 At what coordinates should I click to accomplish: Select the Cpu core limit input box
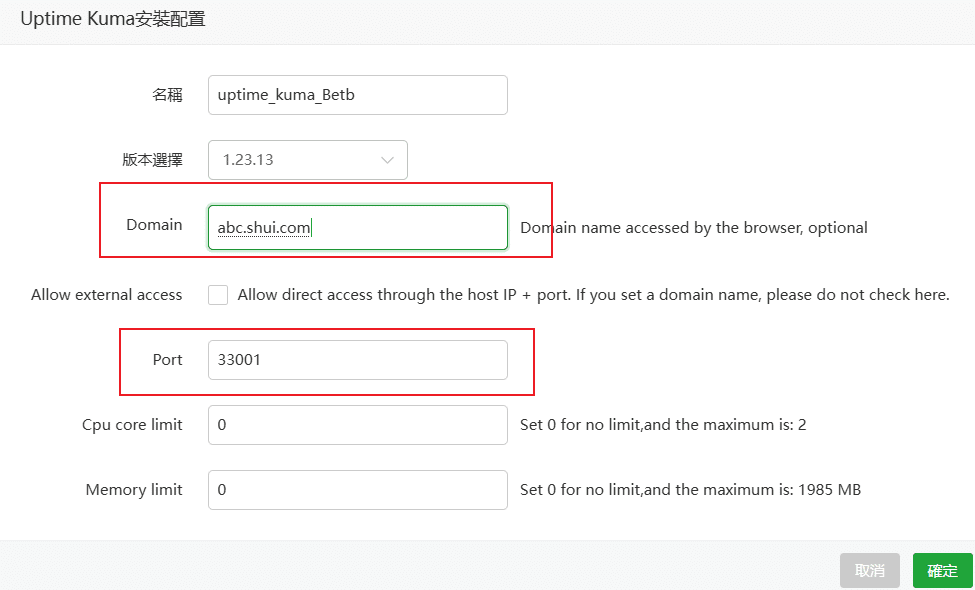point(357,425)
